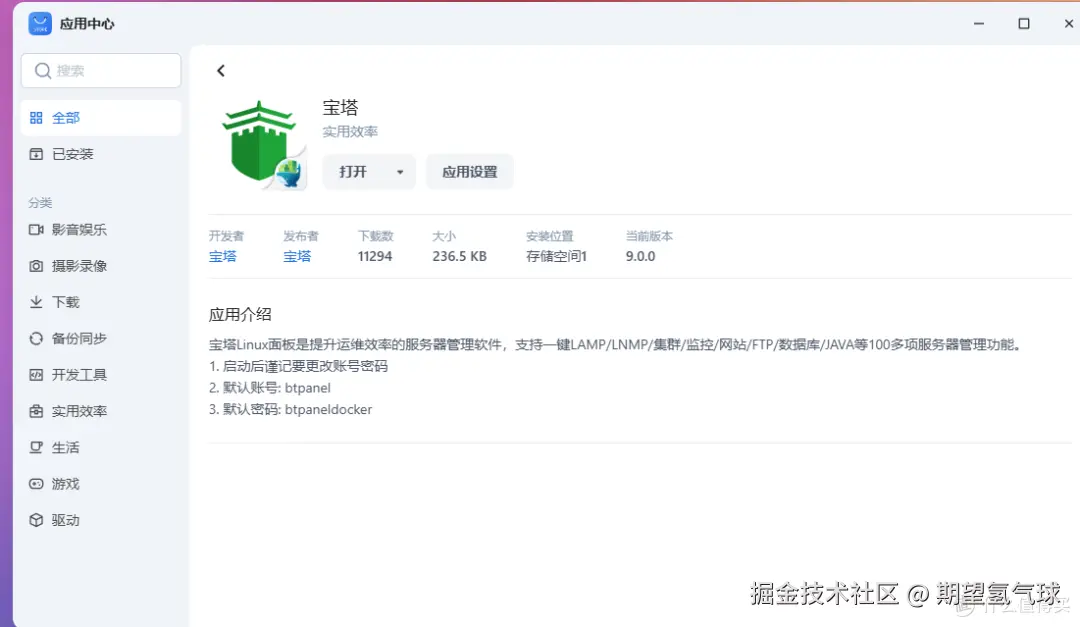The height and width of the screenshot is (627, 1080).
Task: Follow the publisher 宝塔 link
Action: coord(297,256)
